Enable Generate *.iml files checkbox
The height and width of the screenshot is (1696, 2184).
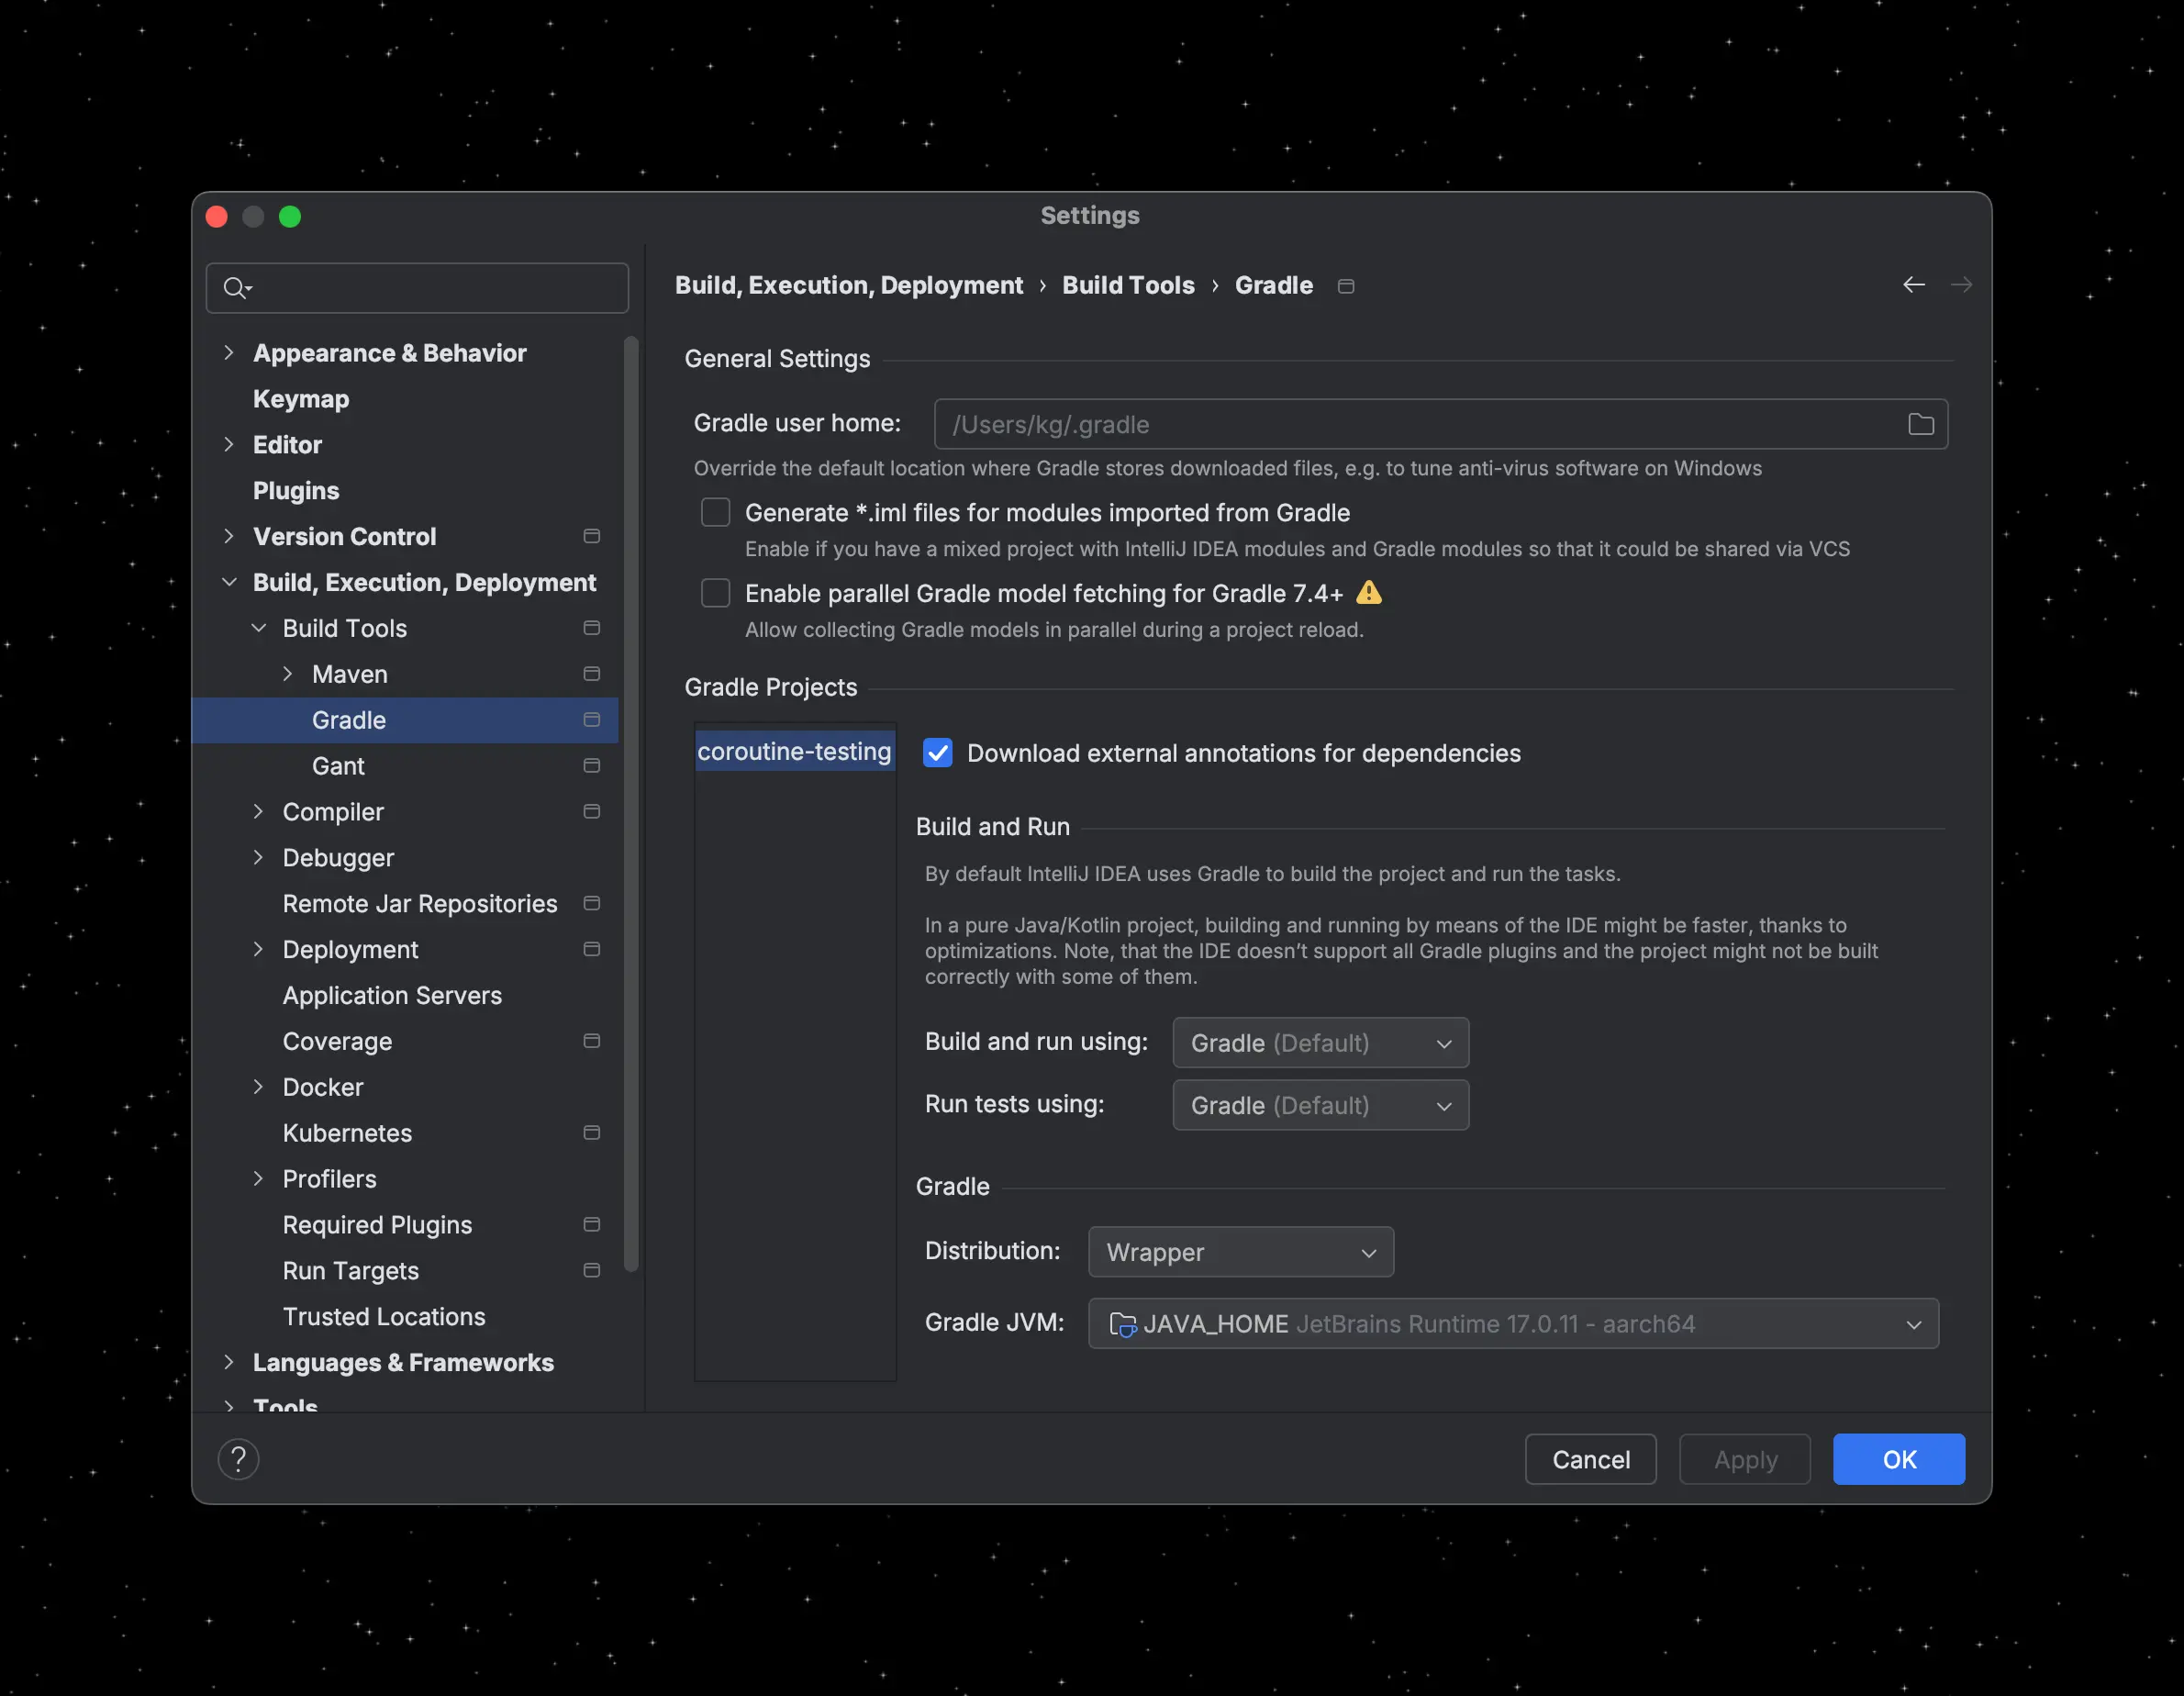point(716,512)
